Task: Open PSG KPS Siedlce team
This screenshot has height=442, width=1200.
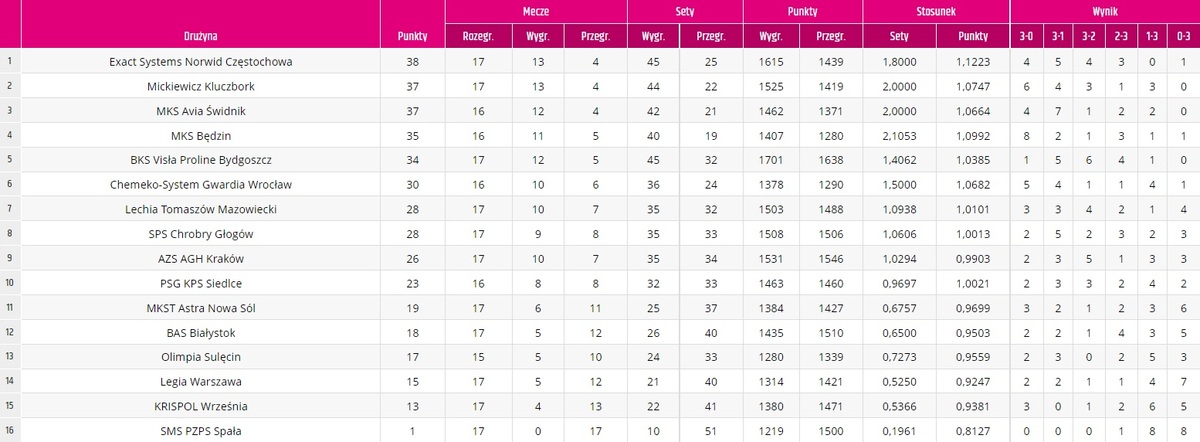Action: [201, 282]
